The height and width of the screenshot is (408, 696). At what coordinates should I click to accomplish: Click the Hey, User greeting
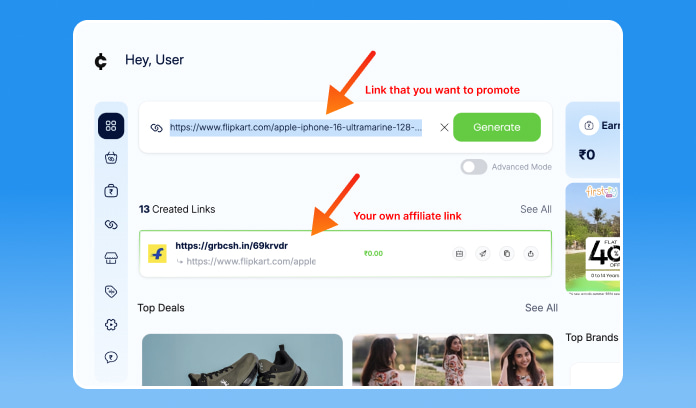click(154, 60)
